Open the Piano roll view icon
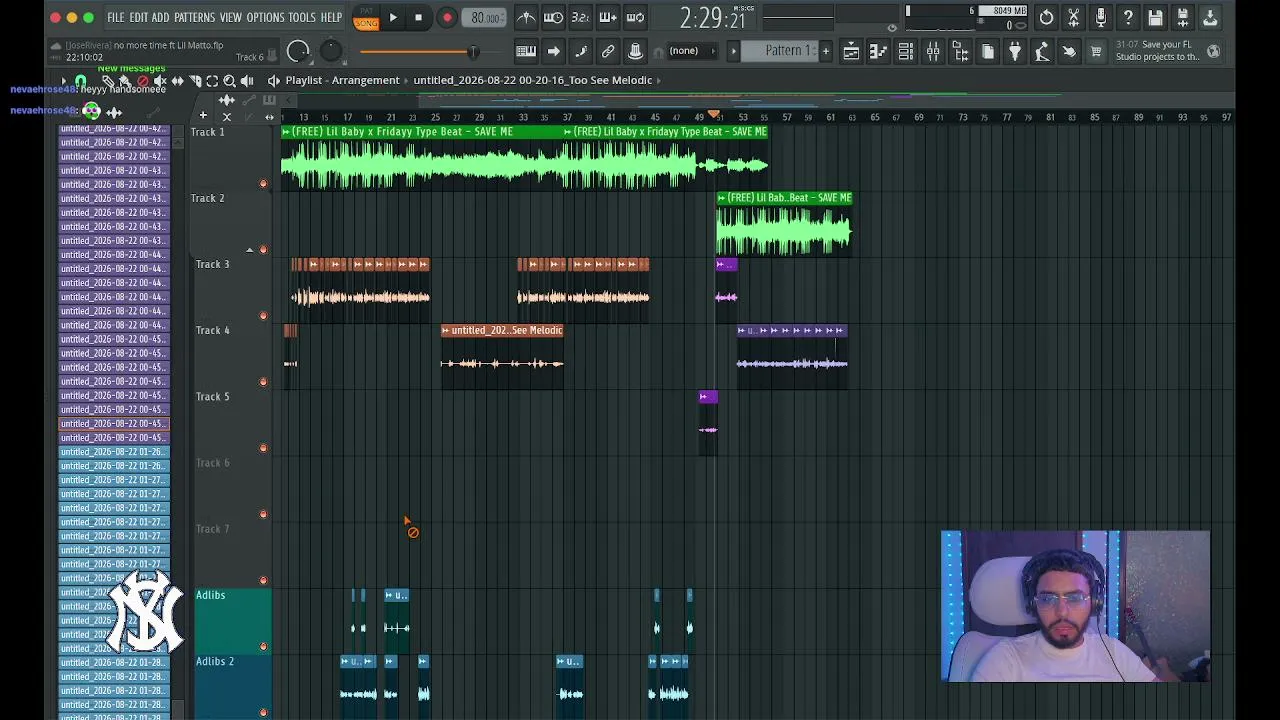The width and height of the screenshot is (1280, 720). click(878, 51)
